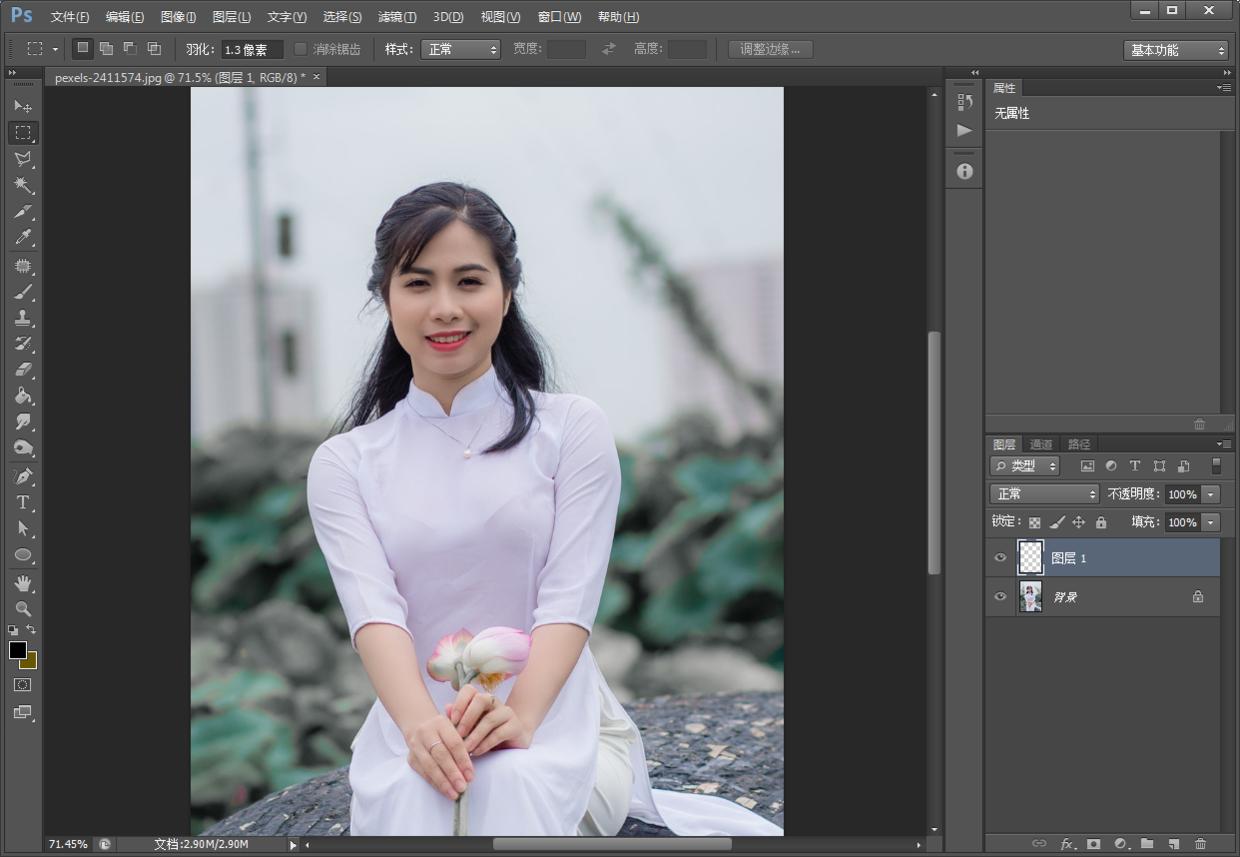Pick the Horizontal Type tool
The height and width of the screenshot is (857, 1240).
coord(23,502)
